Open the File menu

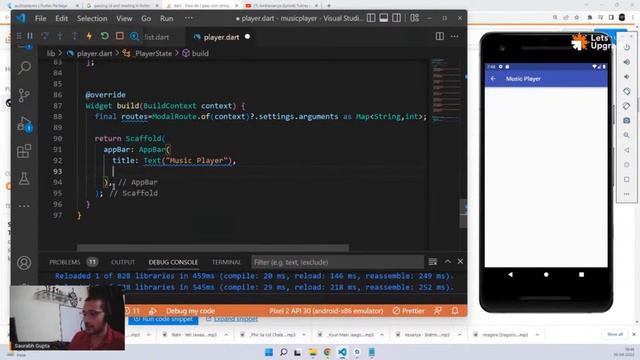point(40,18)
